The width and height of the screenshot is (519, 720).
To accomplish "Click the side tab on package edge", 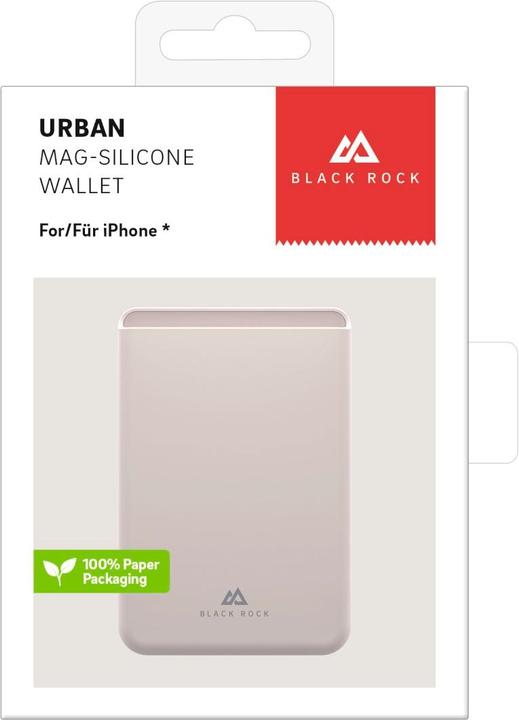I will click(493, 402).
